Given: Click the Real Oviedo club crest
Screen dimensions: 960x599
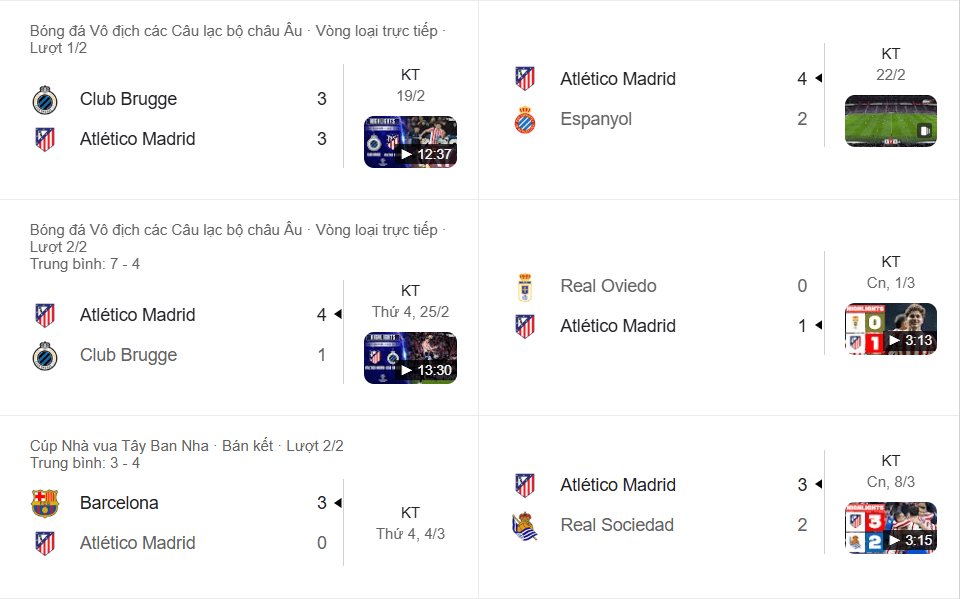Looking at the screenshot, I should tap(524, 285).
